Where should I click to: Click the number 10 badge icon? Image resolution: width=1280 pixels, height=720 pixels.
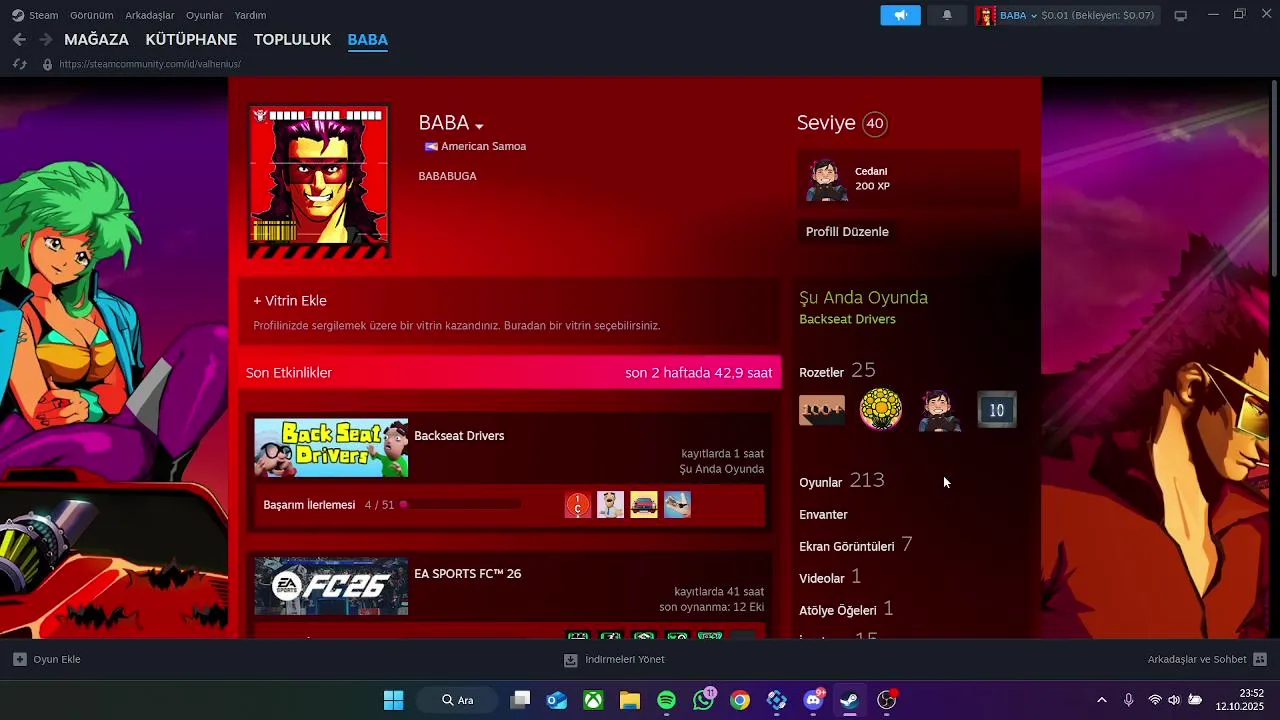click(x=996, y=410)
